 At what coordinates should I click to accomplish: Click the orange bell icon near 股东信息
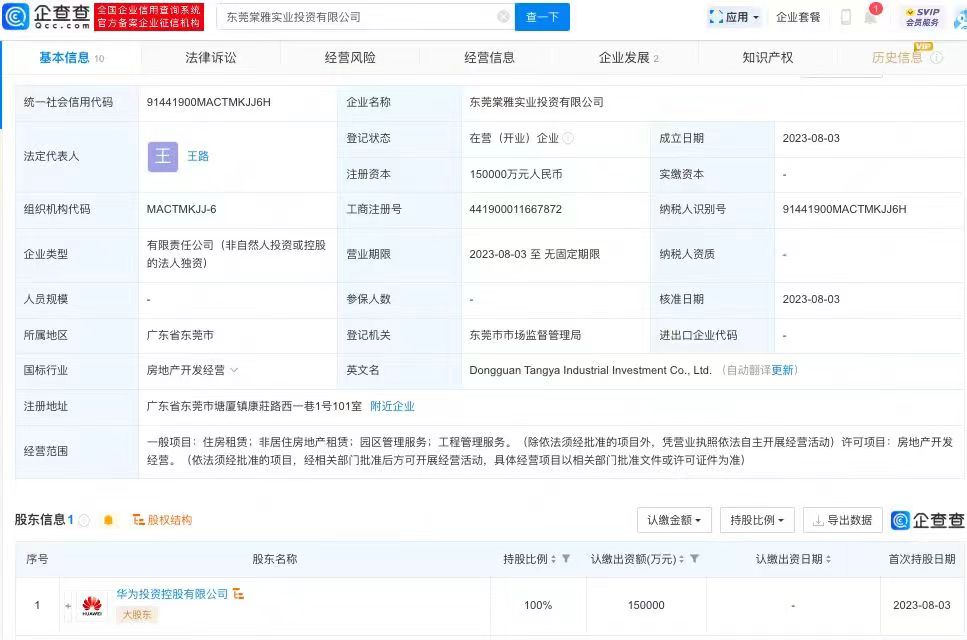point(109,520)
